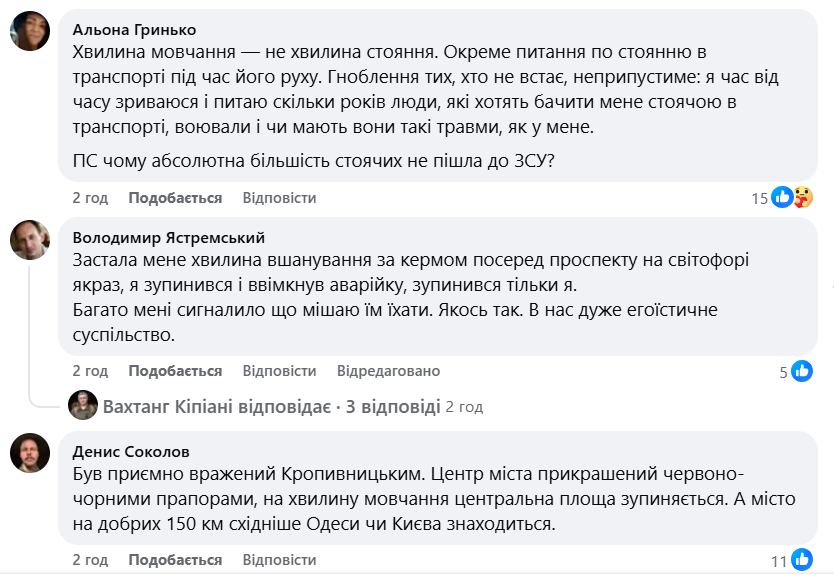The image size is (834, 578).
Task: Open like reaction on Ястремський's comment
Action: pyautogui.click(x=801, y=372)
